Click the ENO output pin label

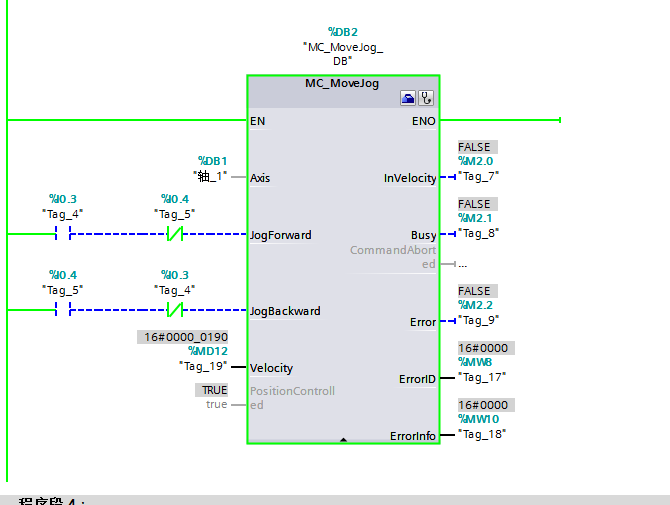coord(424,121)
